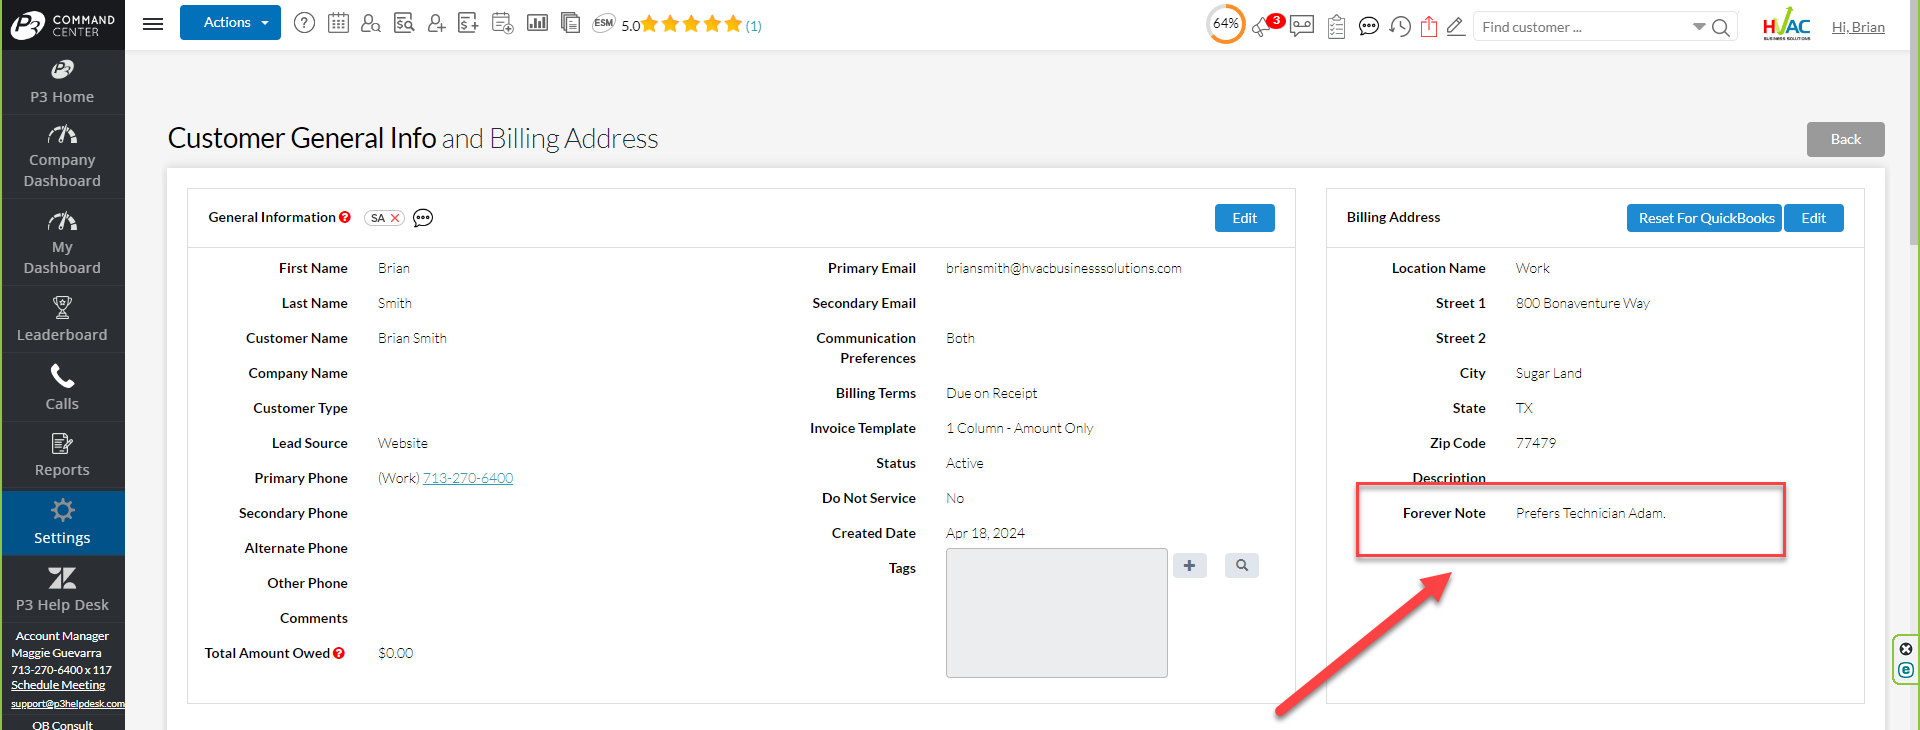
Task: Go to P3 Home in sidebar
Action: click(x=62, y=82)
